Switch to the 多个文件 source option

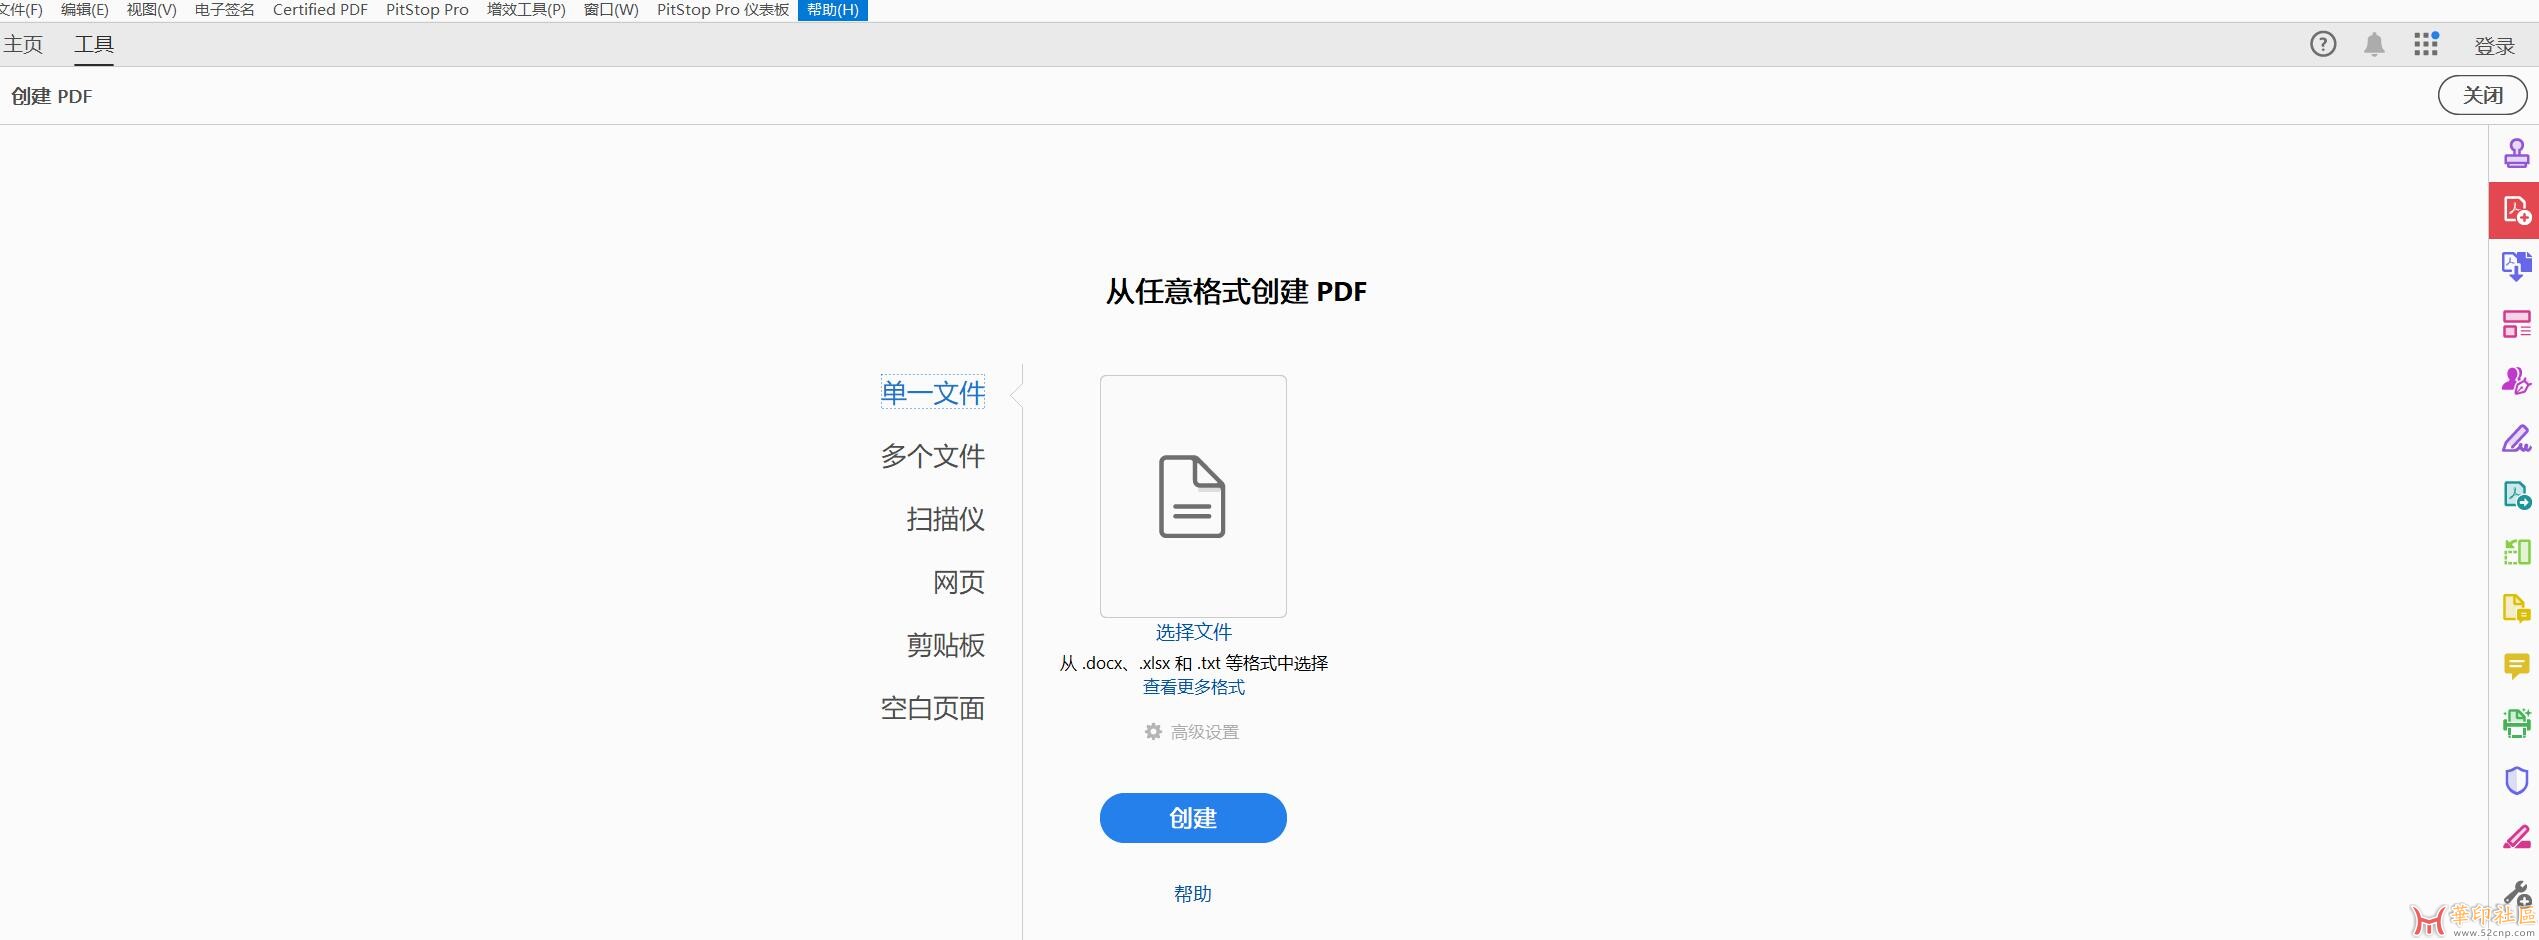pyautogui.click(x=931, y=455)
